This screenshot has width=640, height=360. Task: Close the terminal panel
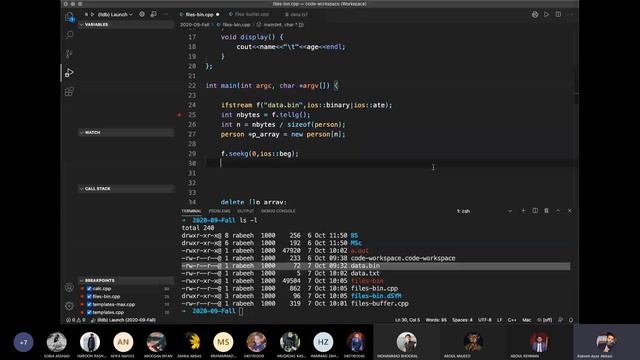(x=570, y=211)
